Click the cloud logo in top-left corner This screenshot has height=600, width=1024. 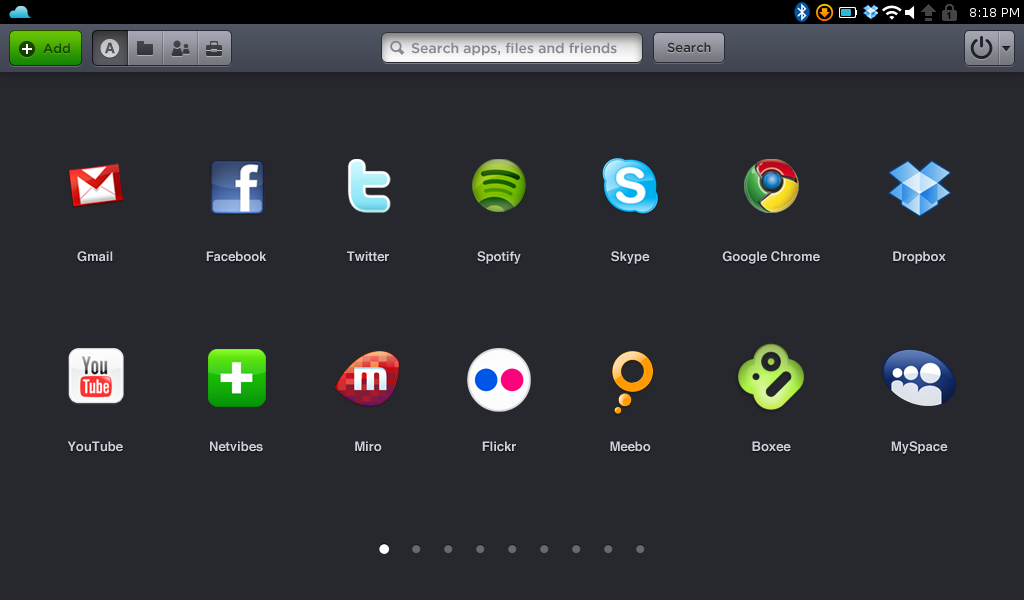pyautogui.click(x=20, y=12)
